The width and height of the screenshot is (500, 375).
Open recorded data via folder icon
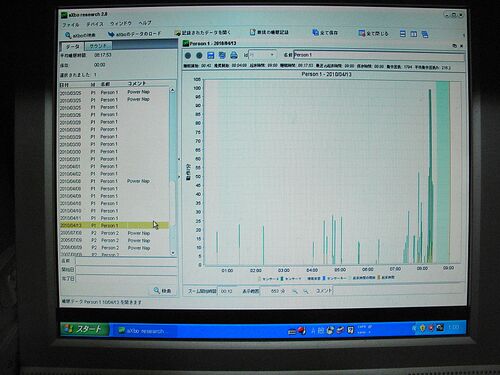177,33
